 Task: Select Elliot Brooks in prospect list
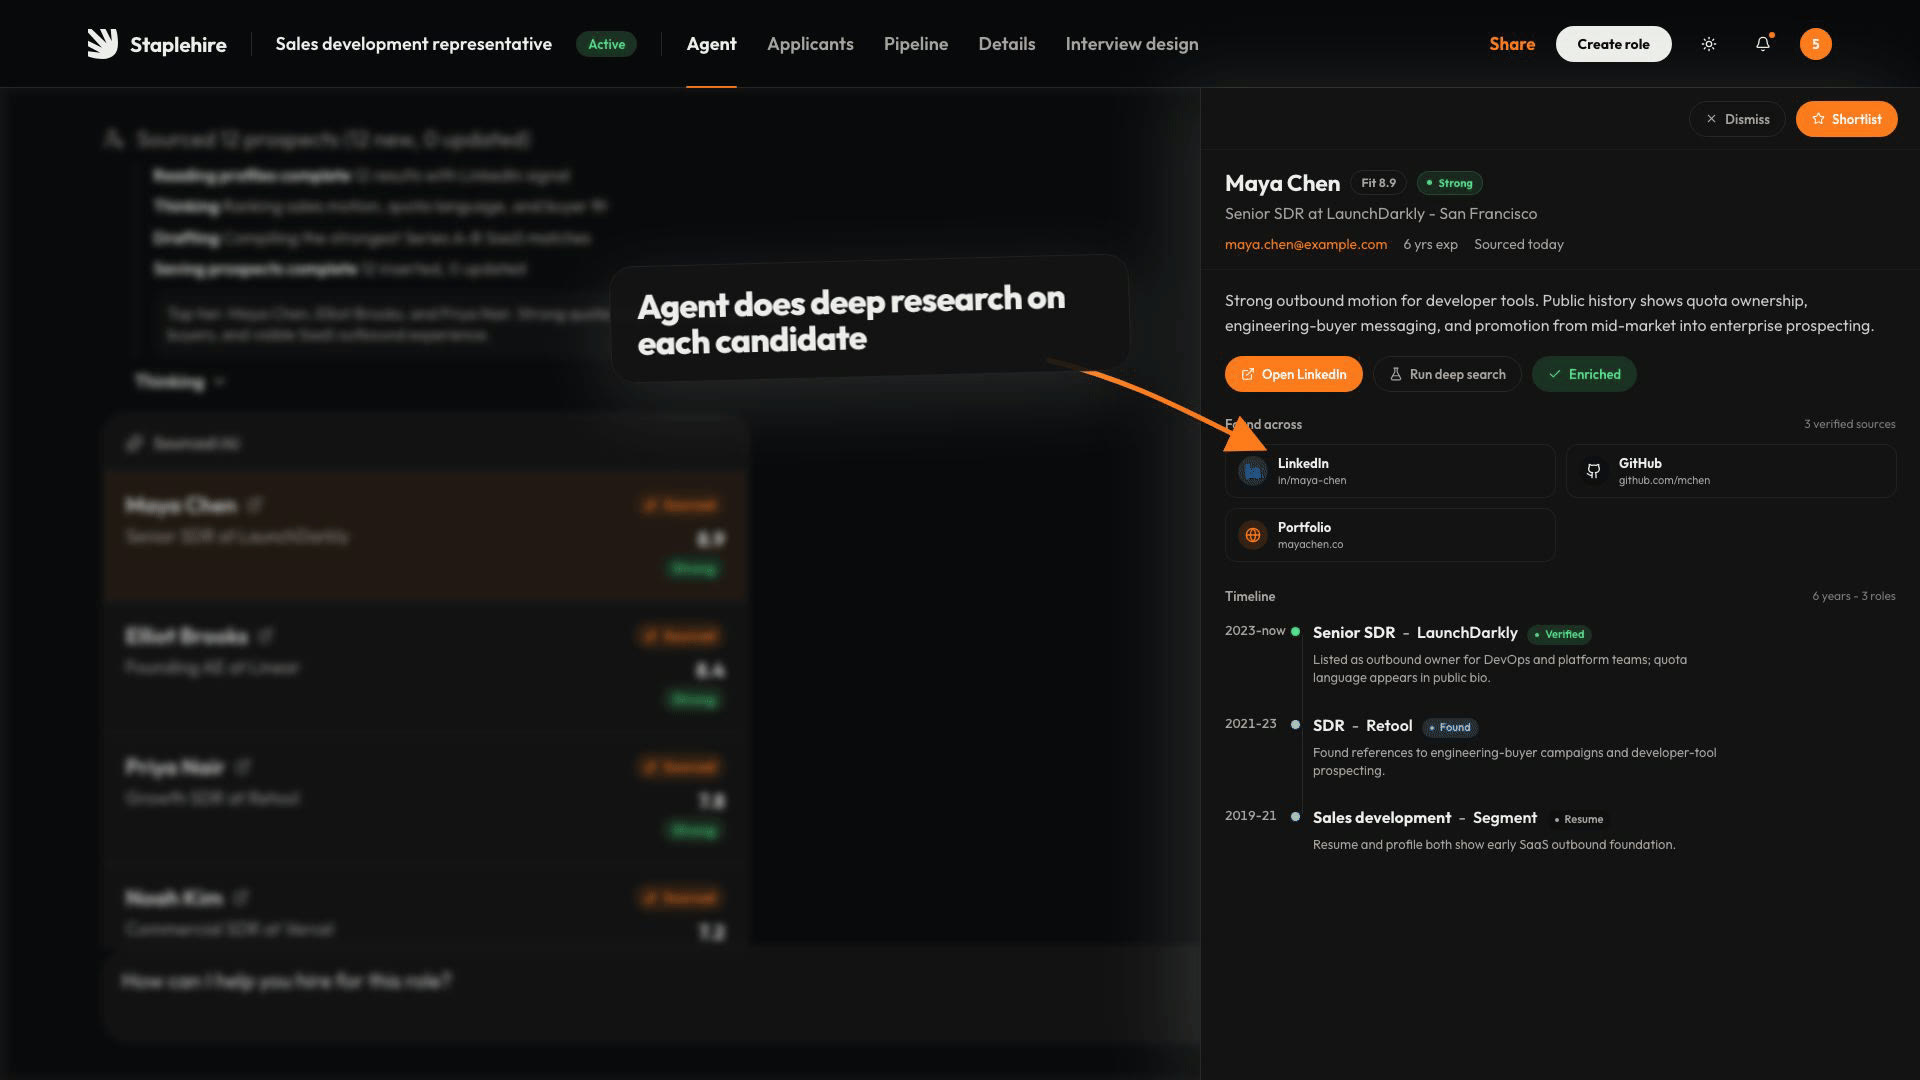tap(425, 666)
